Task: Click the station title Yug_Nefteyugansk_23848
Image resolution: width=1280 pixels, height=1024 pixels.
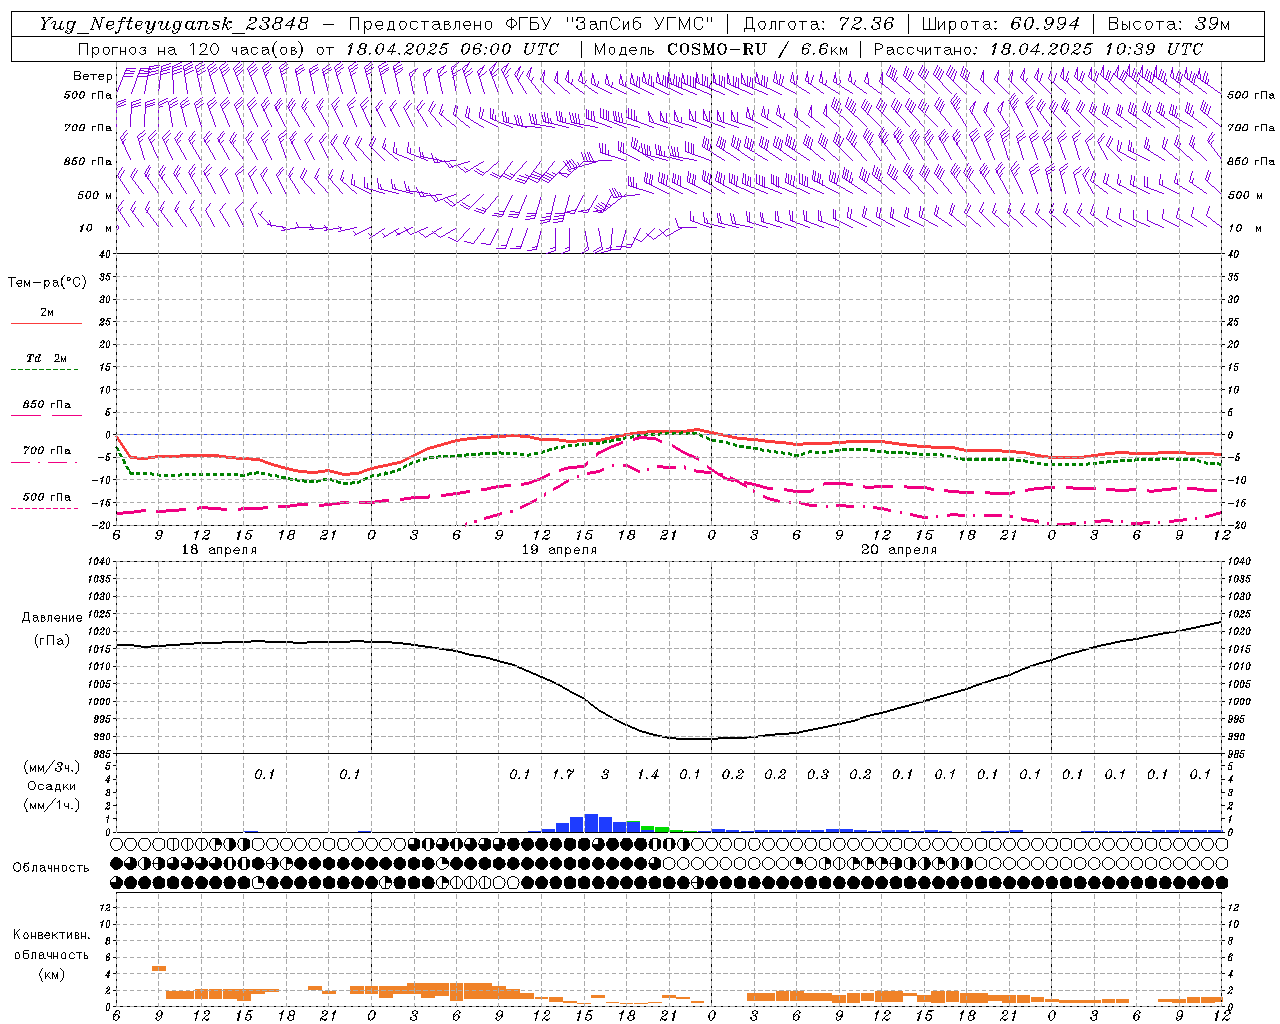Action: pyautogui.click(x=174, y=24)
